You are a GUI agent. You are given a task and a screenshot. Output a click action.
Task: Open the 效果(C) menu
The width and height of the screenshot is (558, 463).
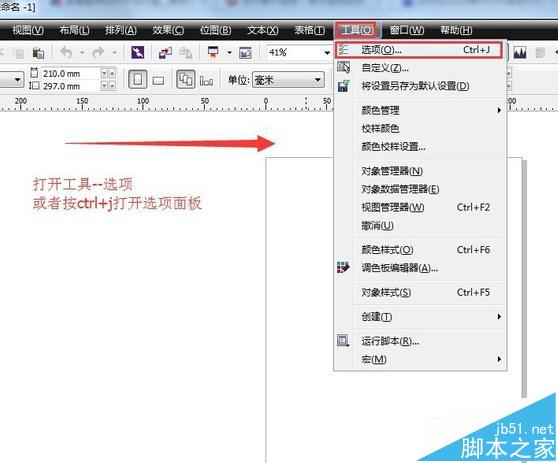(x=168, y=30)
